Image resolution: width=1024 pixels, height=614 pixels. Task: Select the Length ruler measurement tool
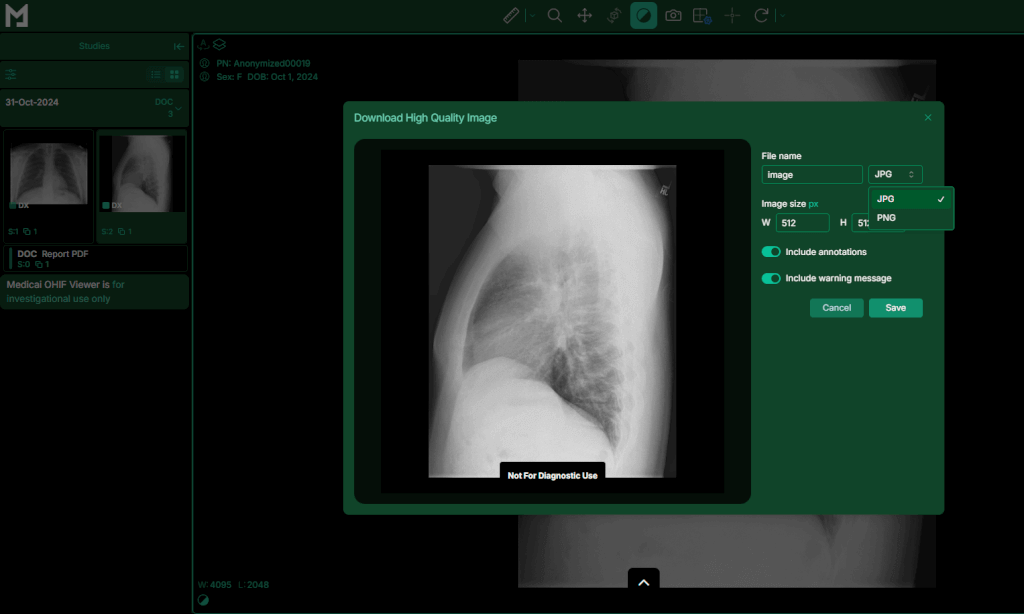[x=511, y=16]
